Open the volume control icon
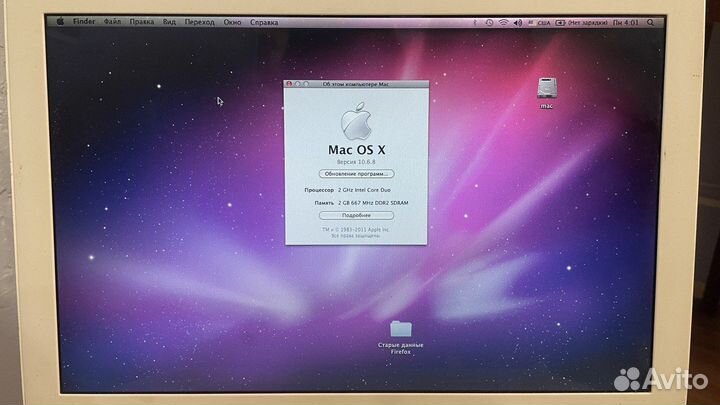 coord(518,22)
